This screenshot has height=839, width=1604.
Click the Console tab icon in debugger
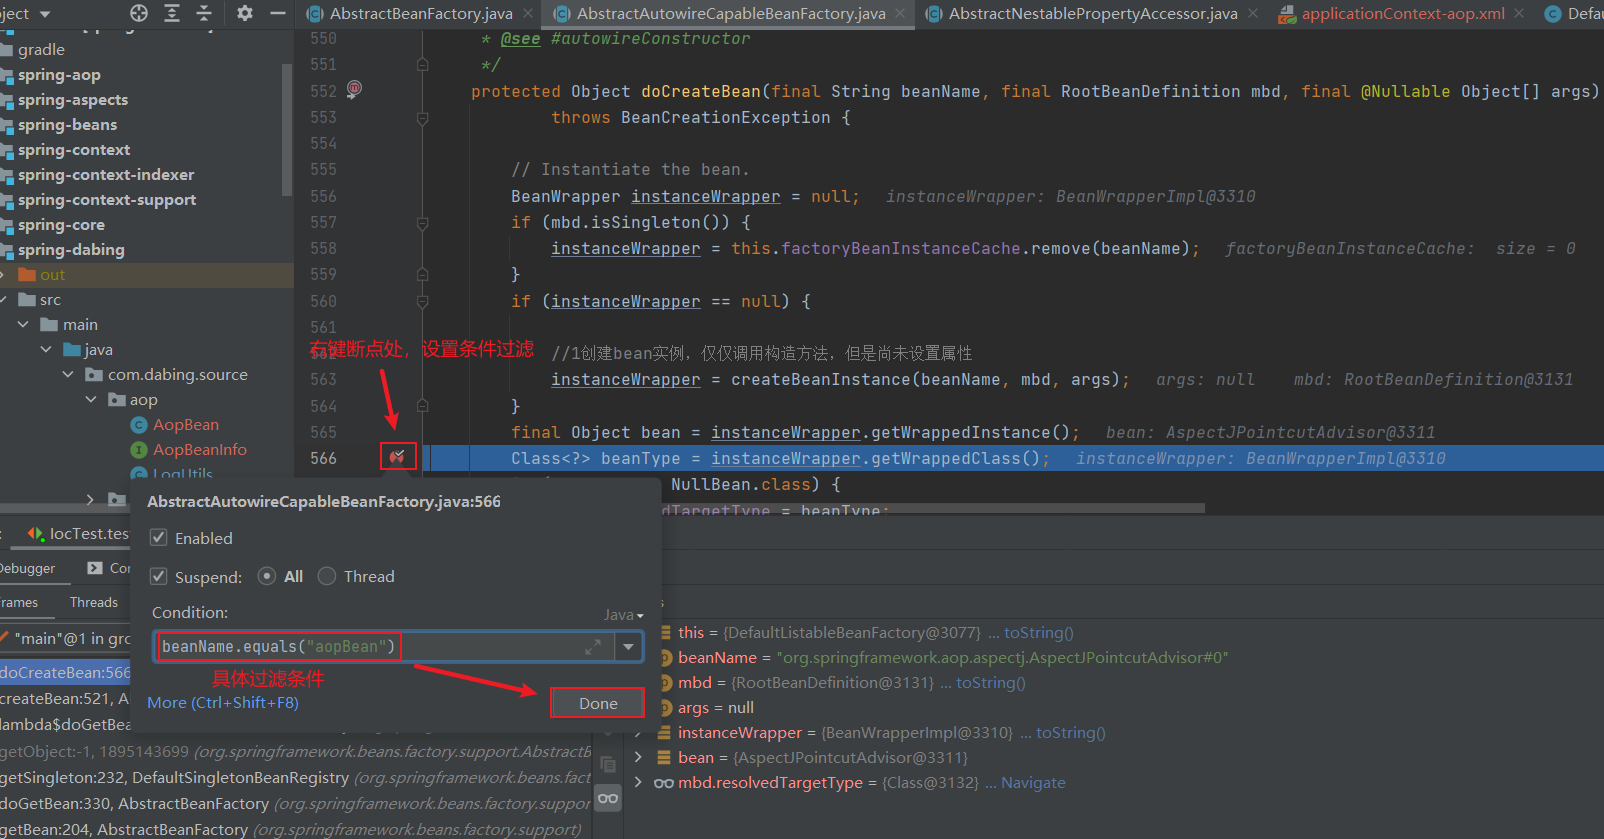[95, 568]
